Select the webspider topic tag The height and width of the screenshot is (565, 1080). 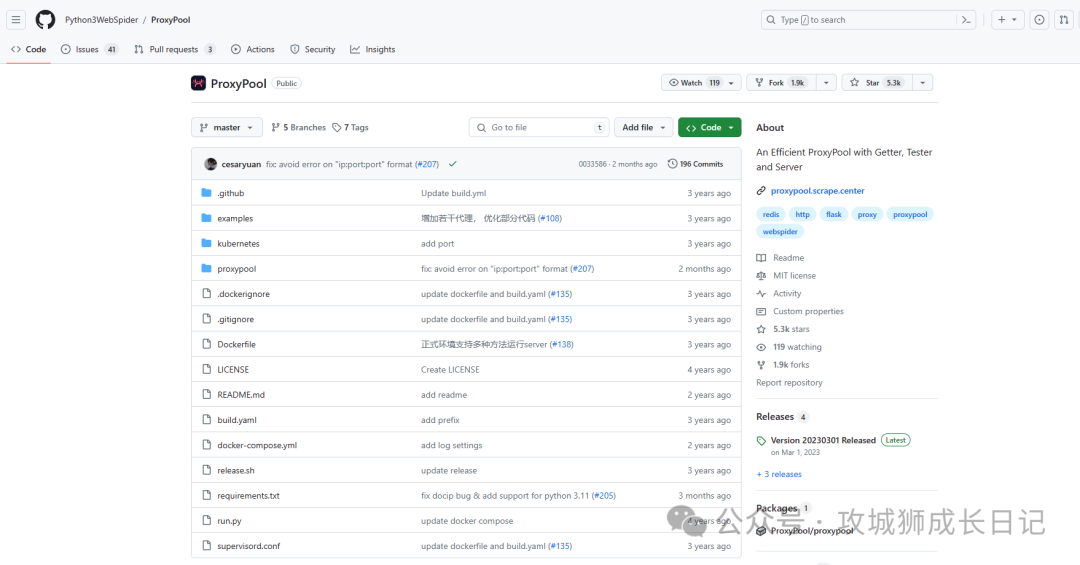pyautogui.click(x=780, y=232)
